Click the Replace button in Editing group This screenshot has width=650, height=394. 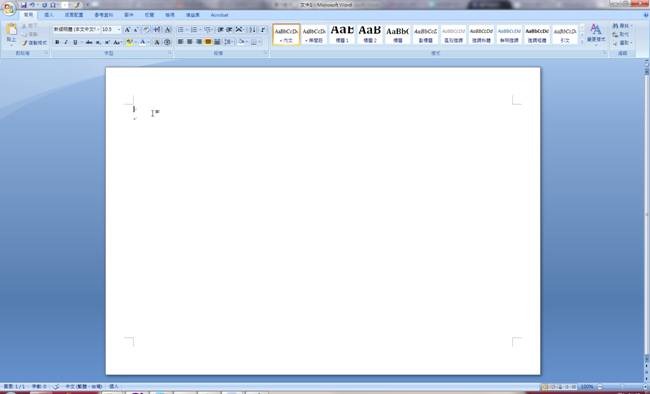click(x=621, y=34)
